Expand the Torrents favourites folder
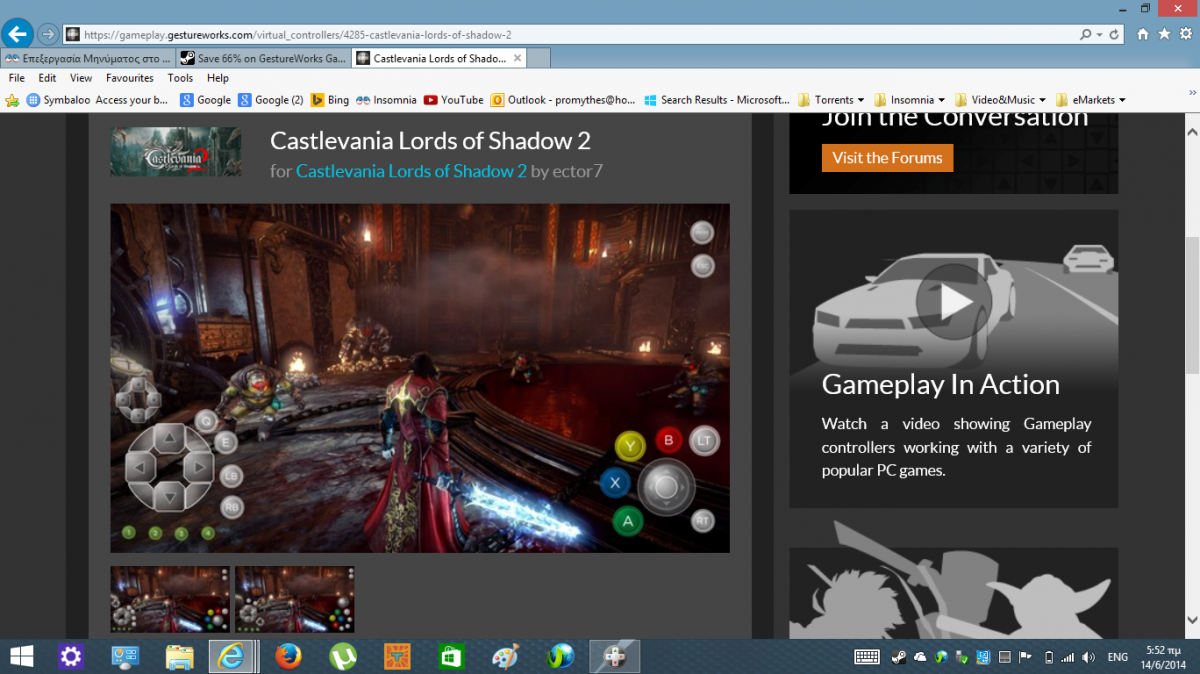This screenshot has height=674, width=1200. (832, 100)
